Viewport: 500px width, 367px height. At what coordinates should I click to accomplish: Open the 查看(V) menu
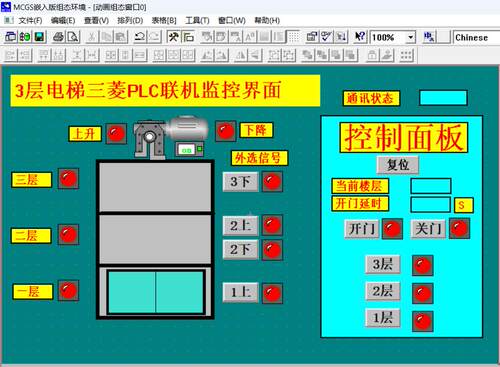[96, 20]
